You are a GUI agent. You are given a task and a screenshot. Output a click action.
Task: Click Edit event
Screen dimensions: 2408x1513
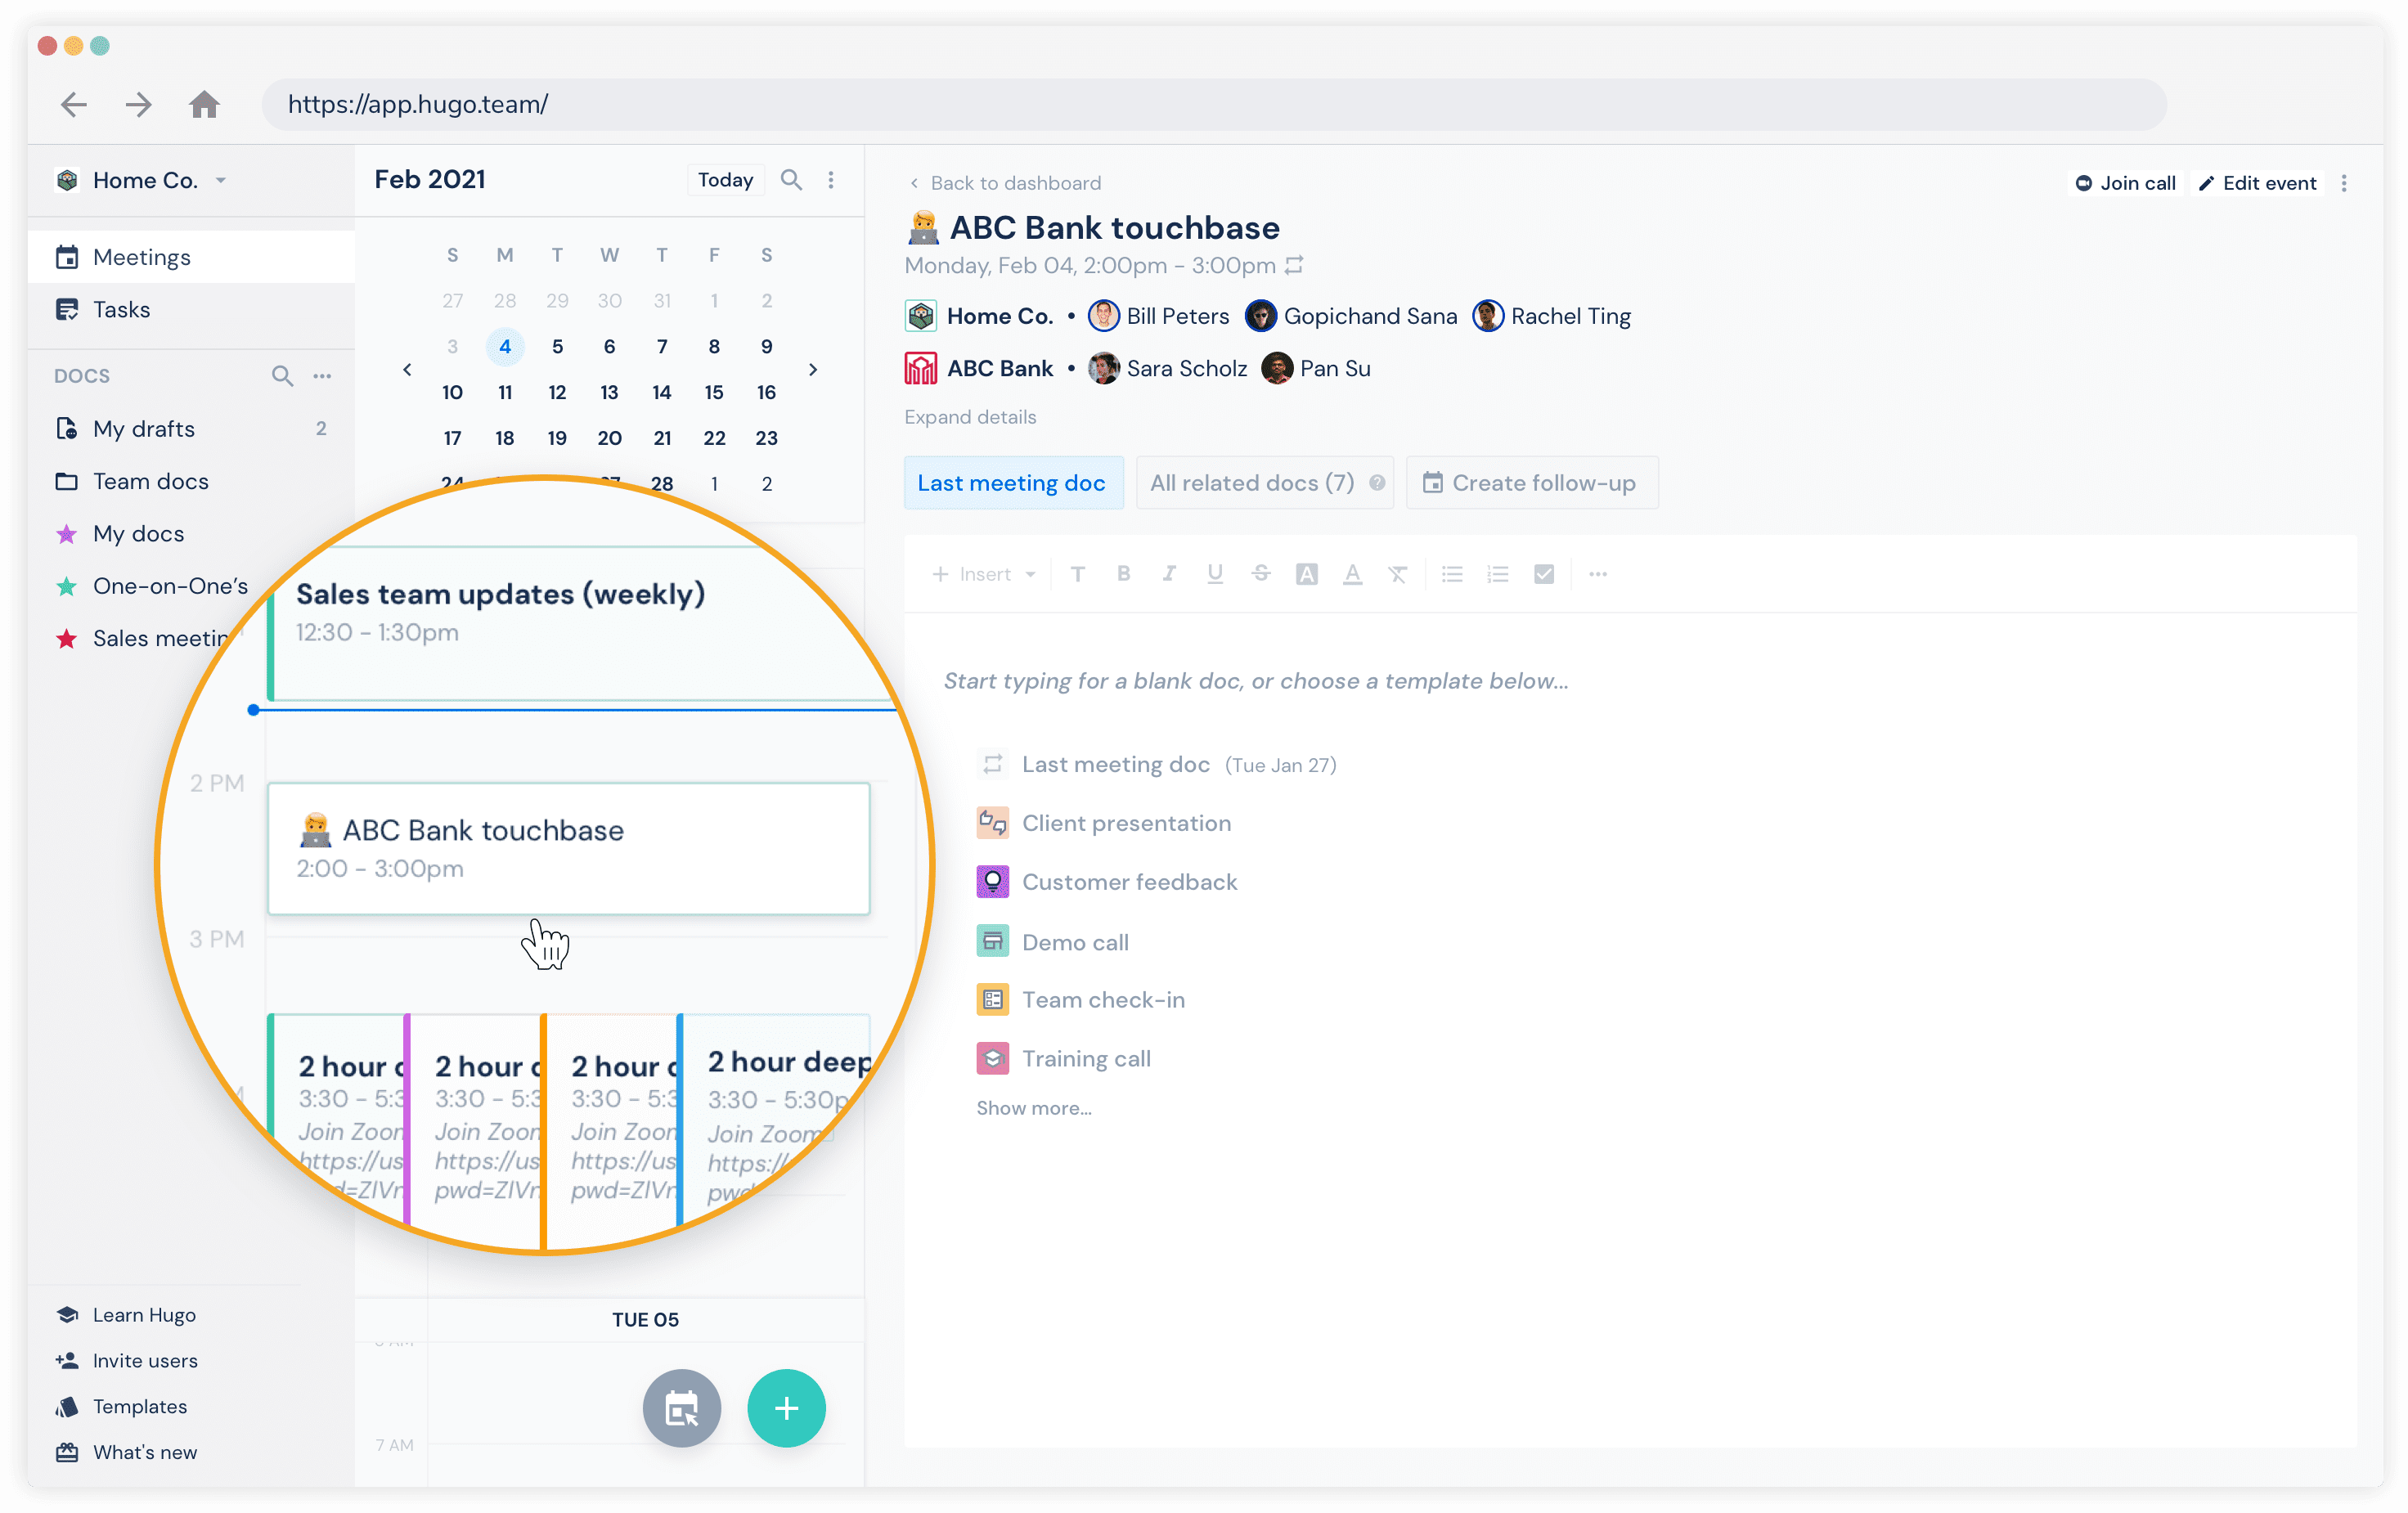point(2258,183)
